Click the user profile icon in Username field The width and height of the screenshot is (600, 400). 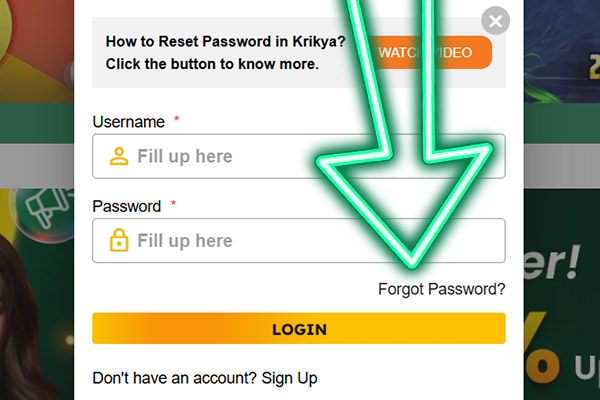pyautogui.click(x=119, y=156)
